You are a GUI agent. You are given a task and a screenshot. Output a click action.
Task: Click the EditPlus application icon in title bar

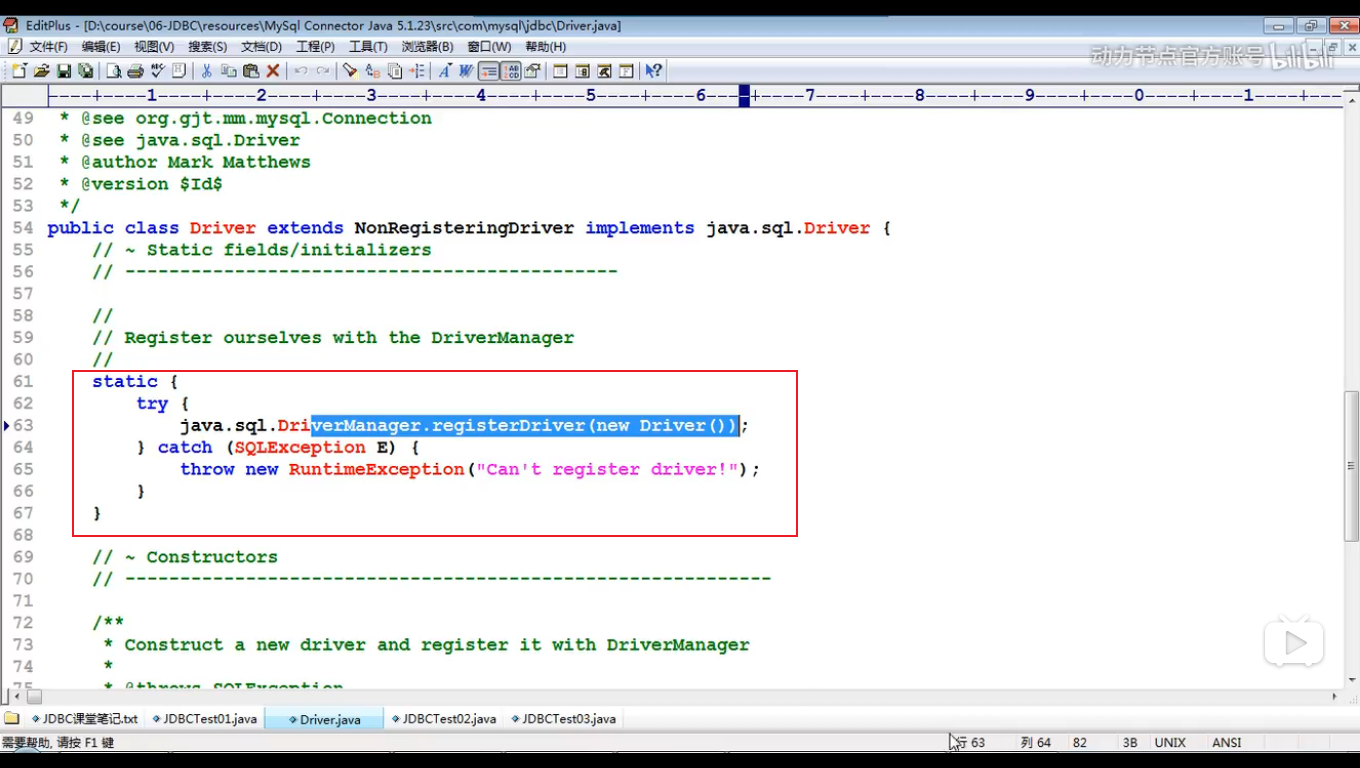click(x=11, y=25)
